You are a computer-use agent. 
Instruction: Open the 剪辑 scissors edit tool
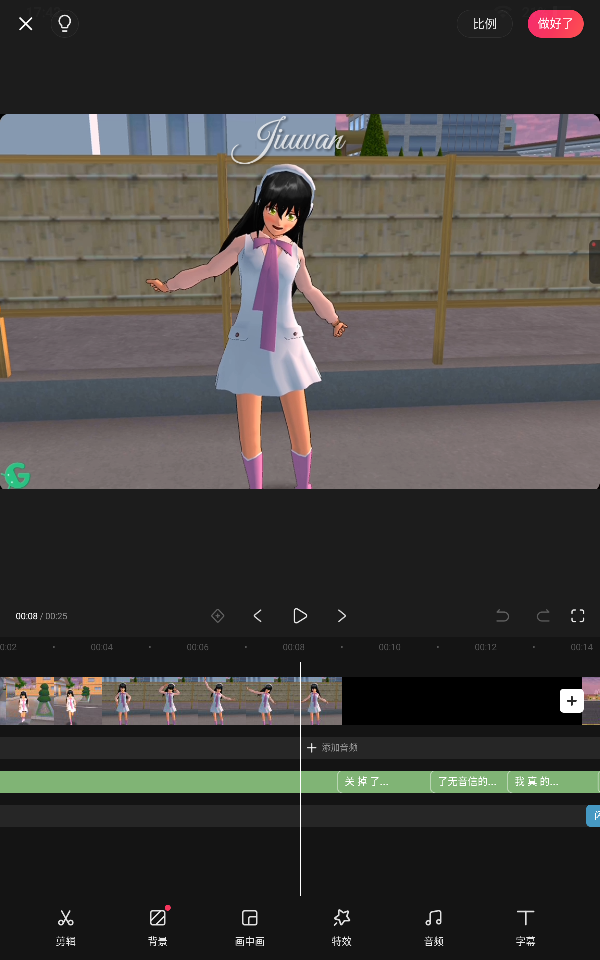point(65,926)
